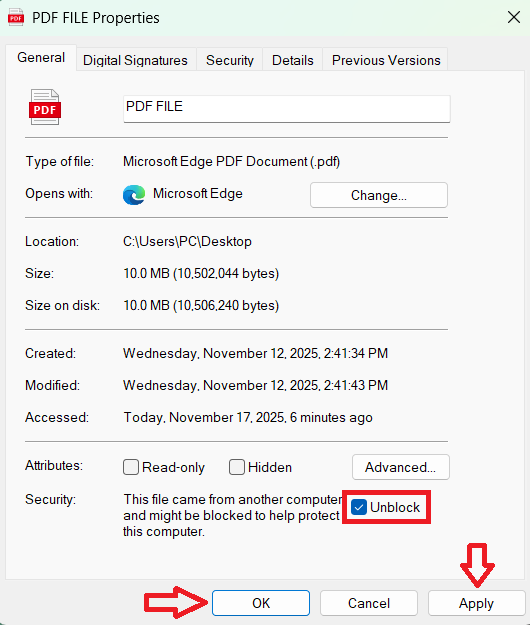This screenshot has width=531, height=625.
Task: Go to the Details tab
Action: [x=293, y=60]
